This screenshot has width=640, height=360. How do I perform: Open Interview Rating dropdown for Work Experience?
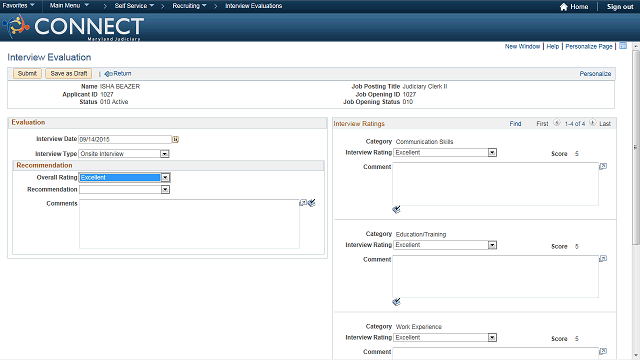pos(492,338)
